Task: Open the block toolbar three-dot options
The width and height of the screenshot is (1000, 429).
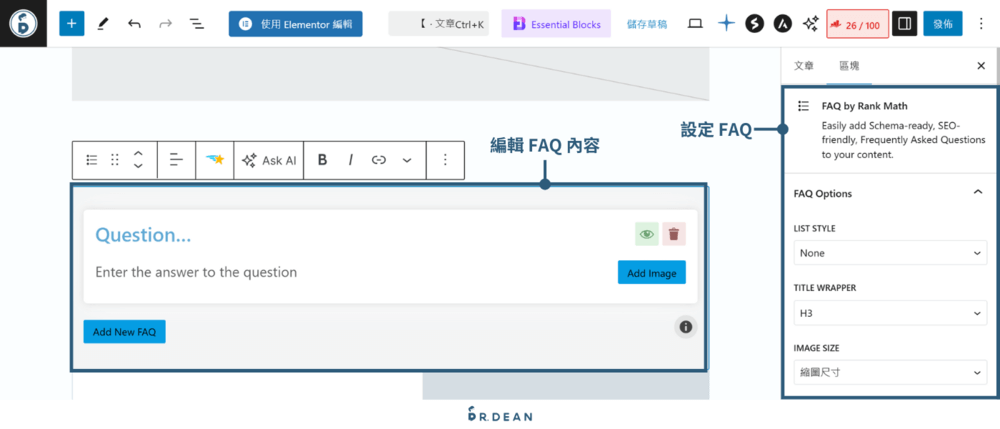Action: coord(445,160)
